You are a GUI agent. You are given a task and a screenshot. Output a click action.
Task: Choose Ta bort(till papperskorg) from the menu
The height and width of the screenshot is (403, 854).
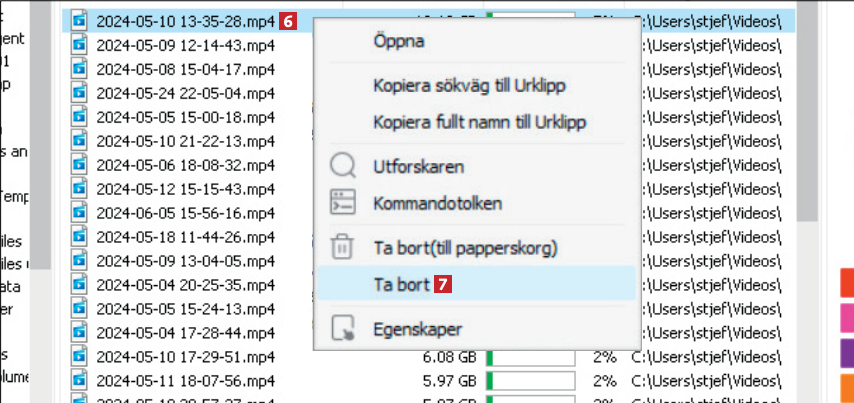tap(466, 248)
